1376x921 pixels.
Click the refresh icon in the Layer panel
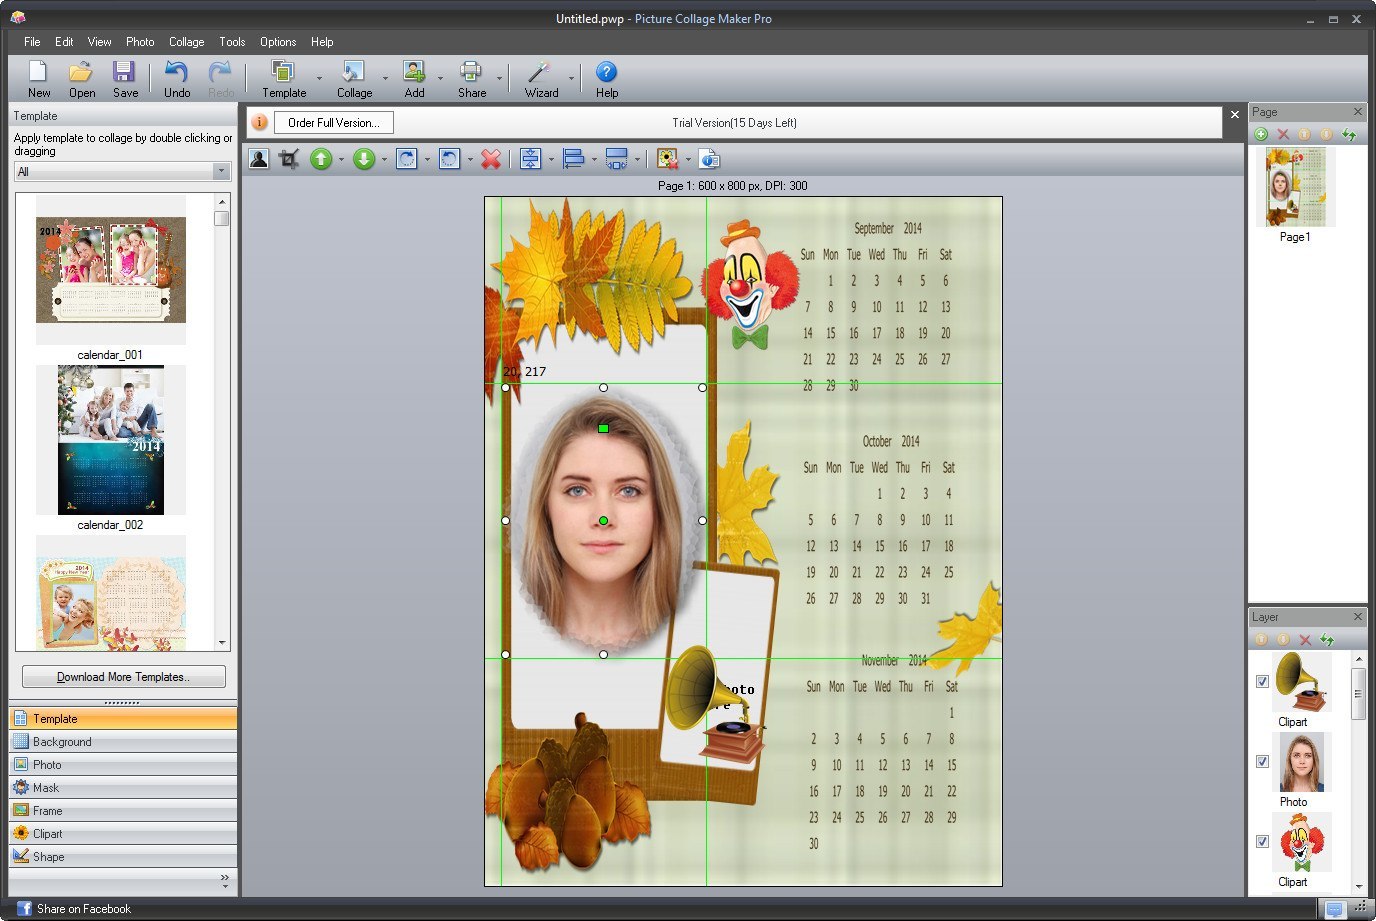1327,640
